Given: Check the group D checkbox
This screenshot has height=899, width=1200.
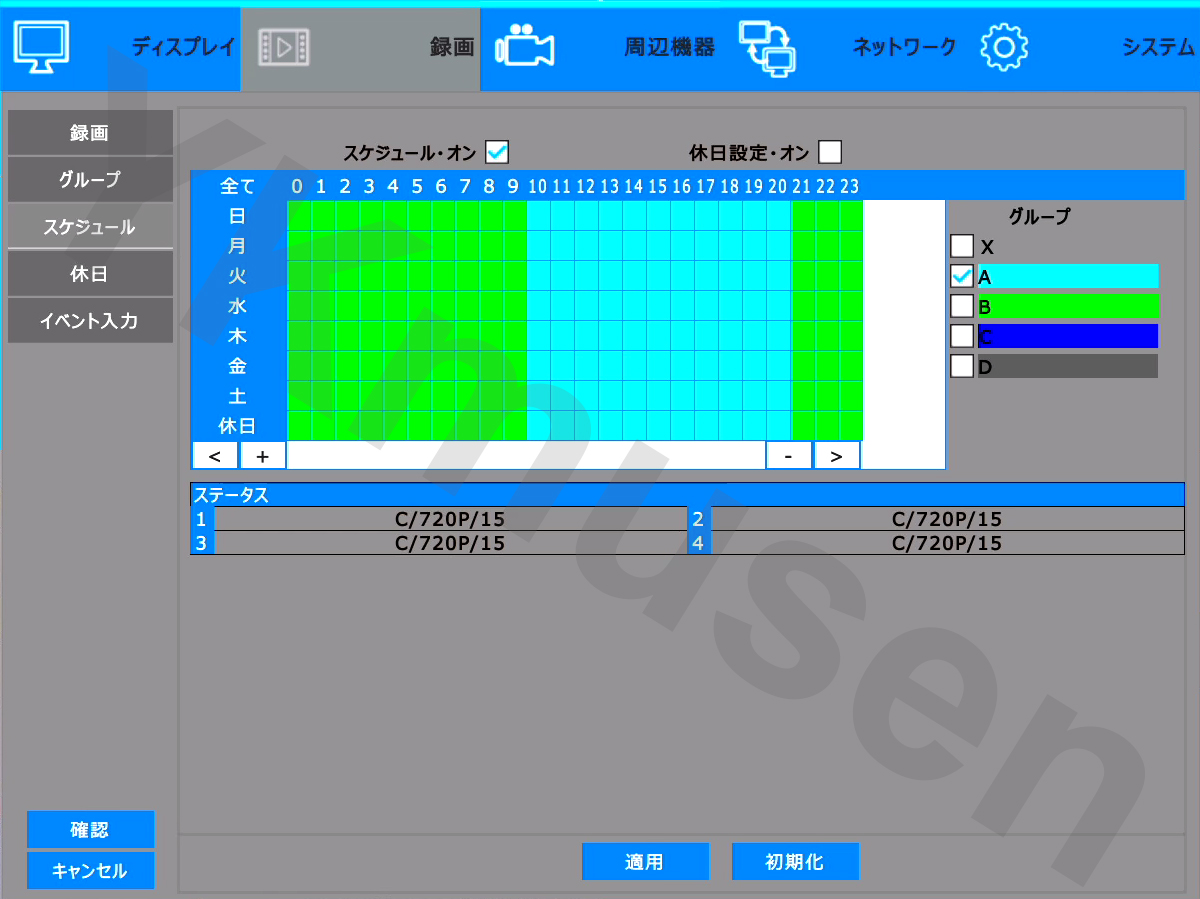Looking at the screenshot, I should (x=962, y=366).
